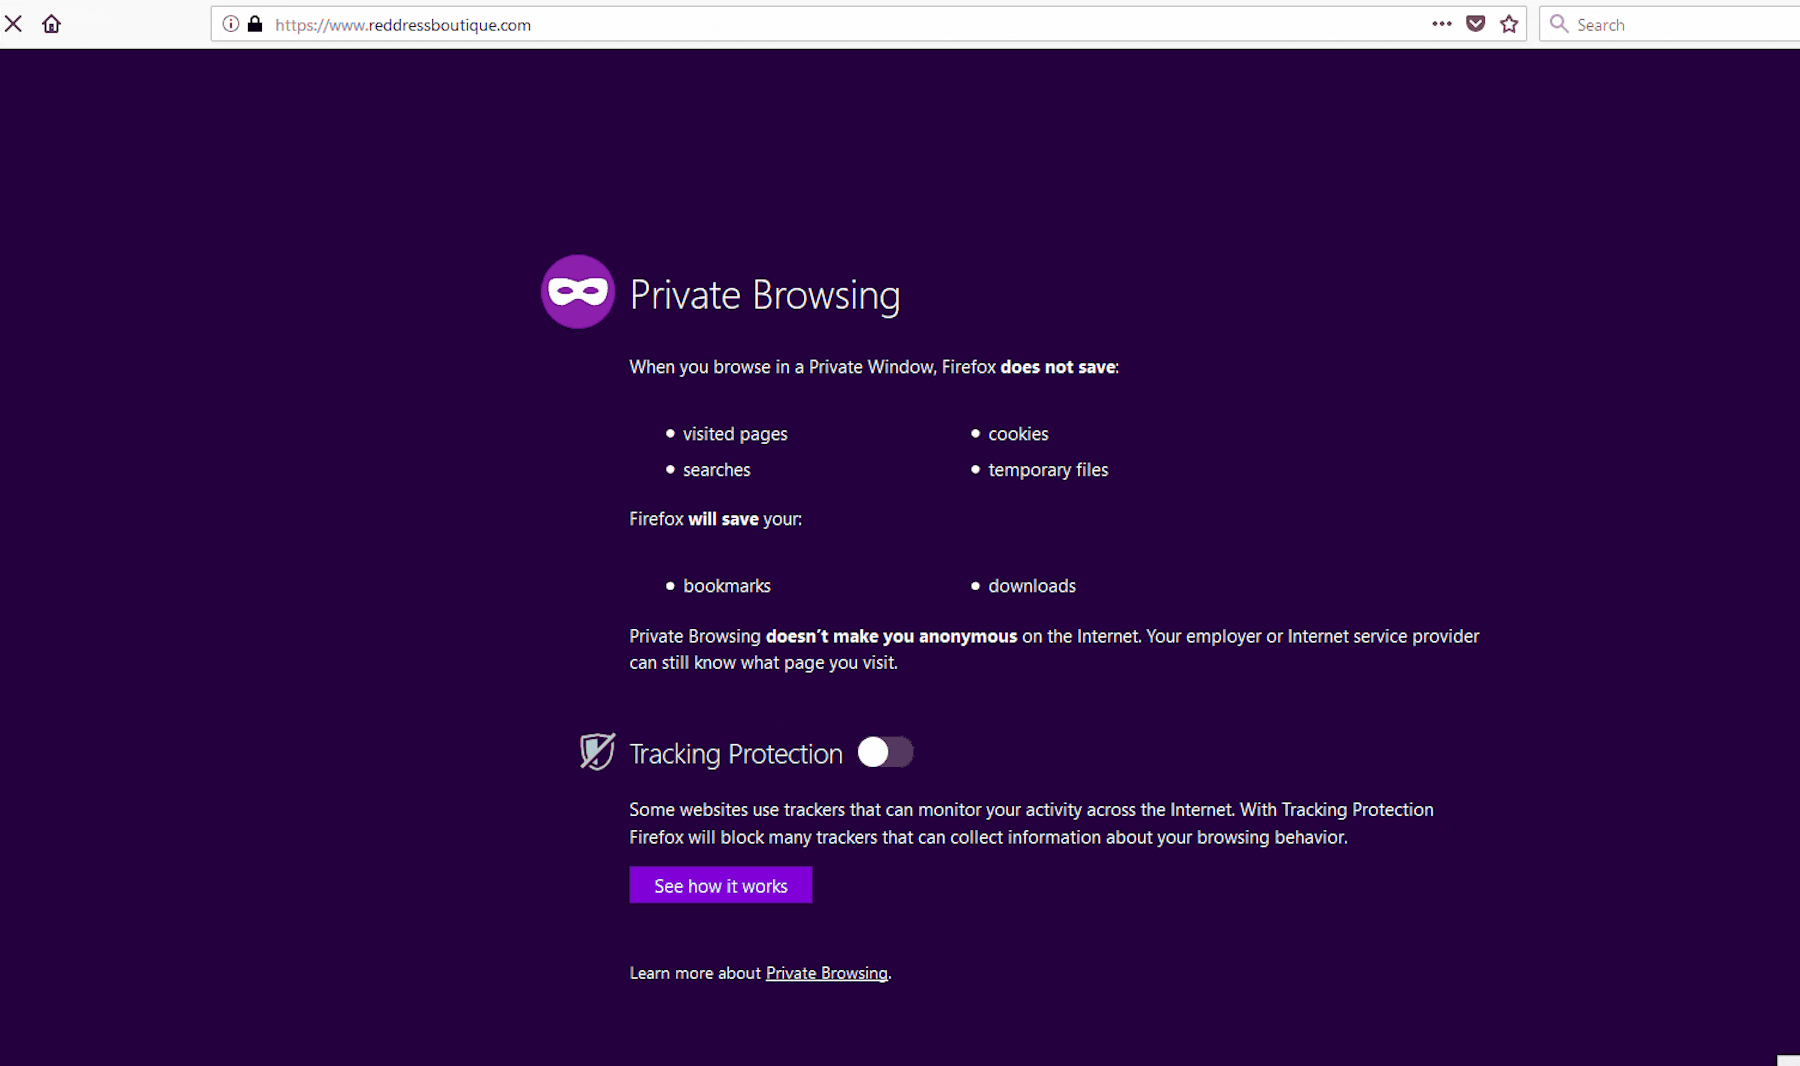The height and width of the screenshot is (1066, 1800).
Task: Open the Private Browsing learn more link
Action: [826, 973]
